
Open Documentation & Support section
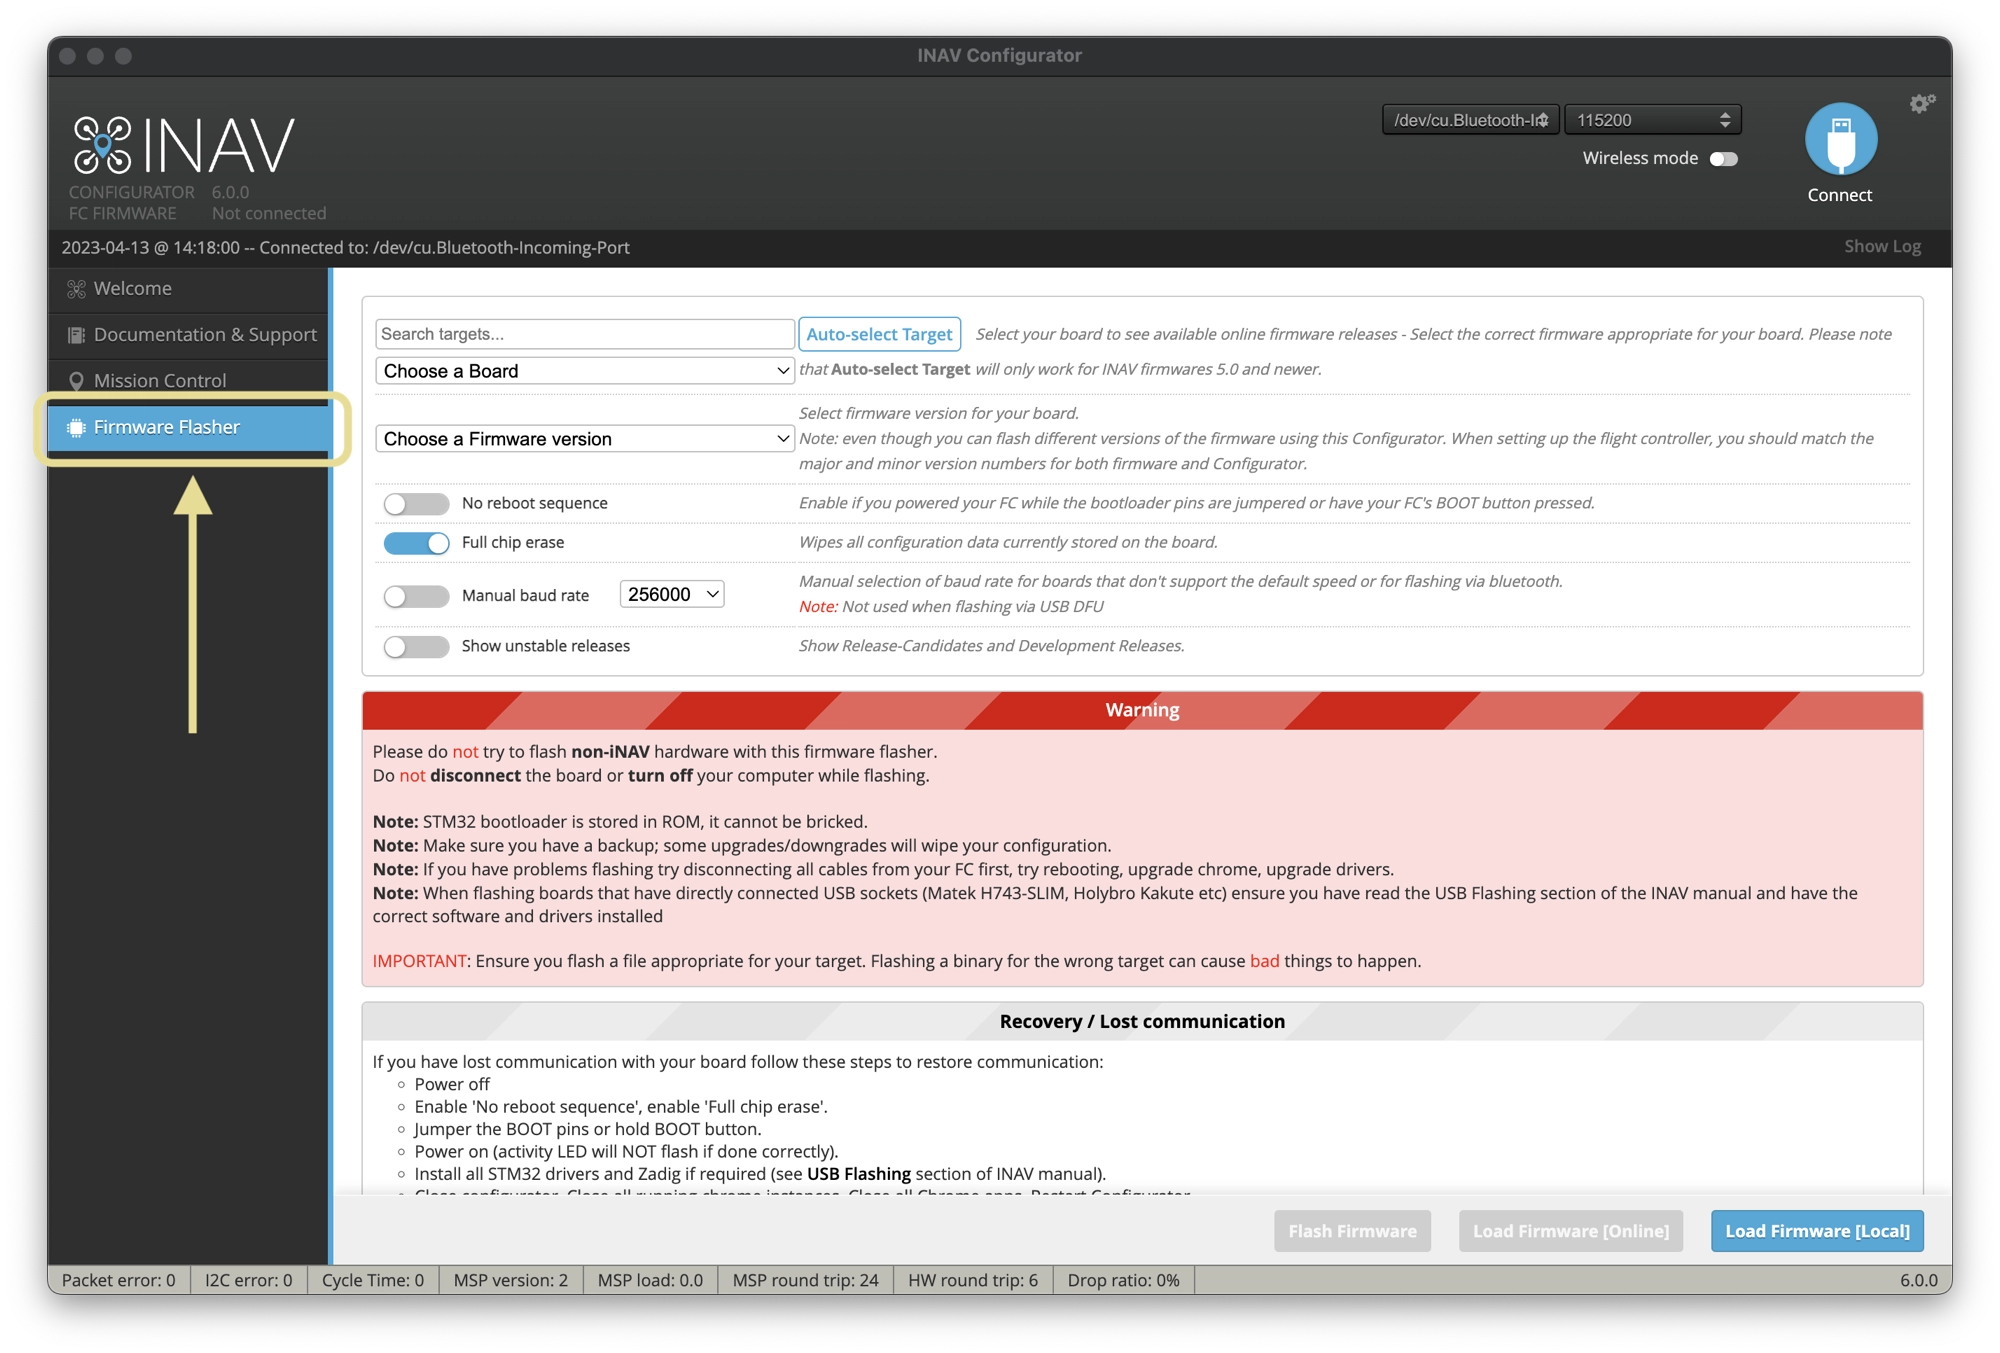(x=205, y=334)
